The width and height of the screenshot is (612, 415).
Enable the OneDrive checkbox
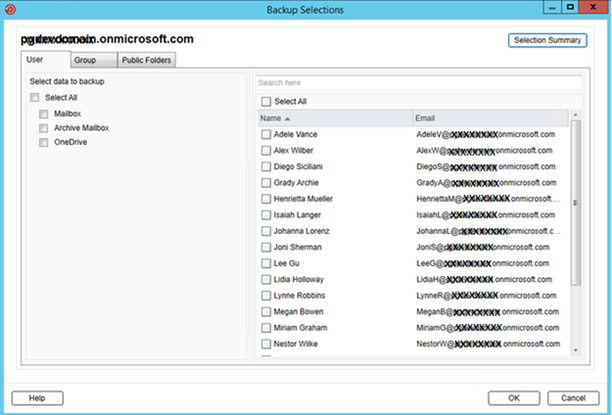(x=43, y=142)
